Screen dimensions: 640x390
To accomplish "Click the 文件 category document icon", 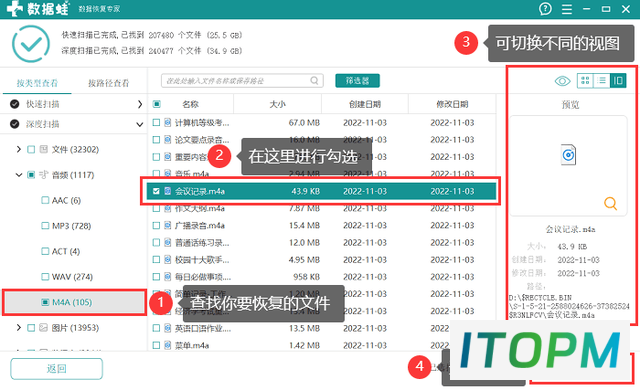I will click(x=44, y=149).
